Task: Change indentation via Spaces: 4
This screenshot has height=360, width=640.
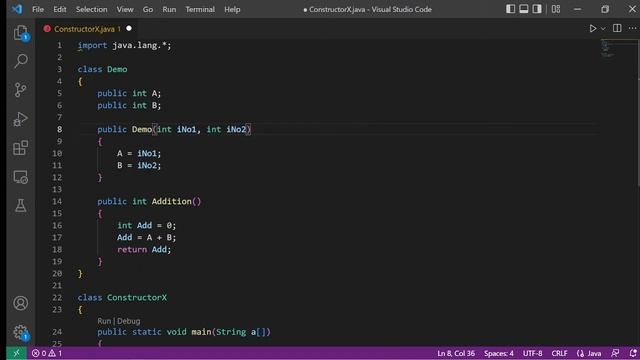Action: (x=499, y=353)
